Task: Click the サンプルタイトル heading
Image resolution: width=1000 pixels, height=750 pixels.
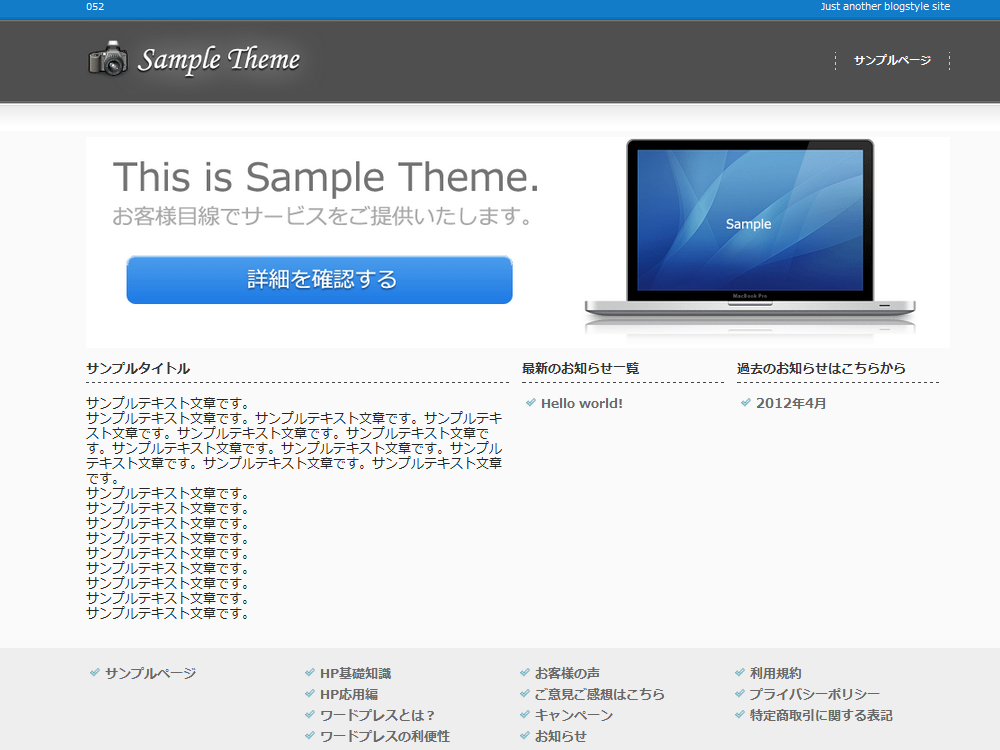Action: (138, 368)
